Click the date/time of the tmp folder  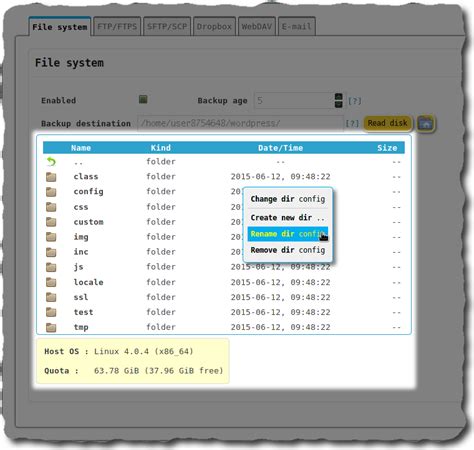280,327
